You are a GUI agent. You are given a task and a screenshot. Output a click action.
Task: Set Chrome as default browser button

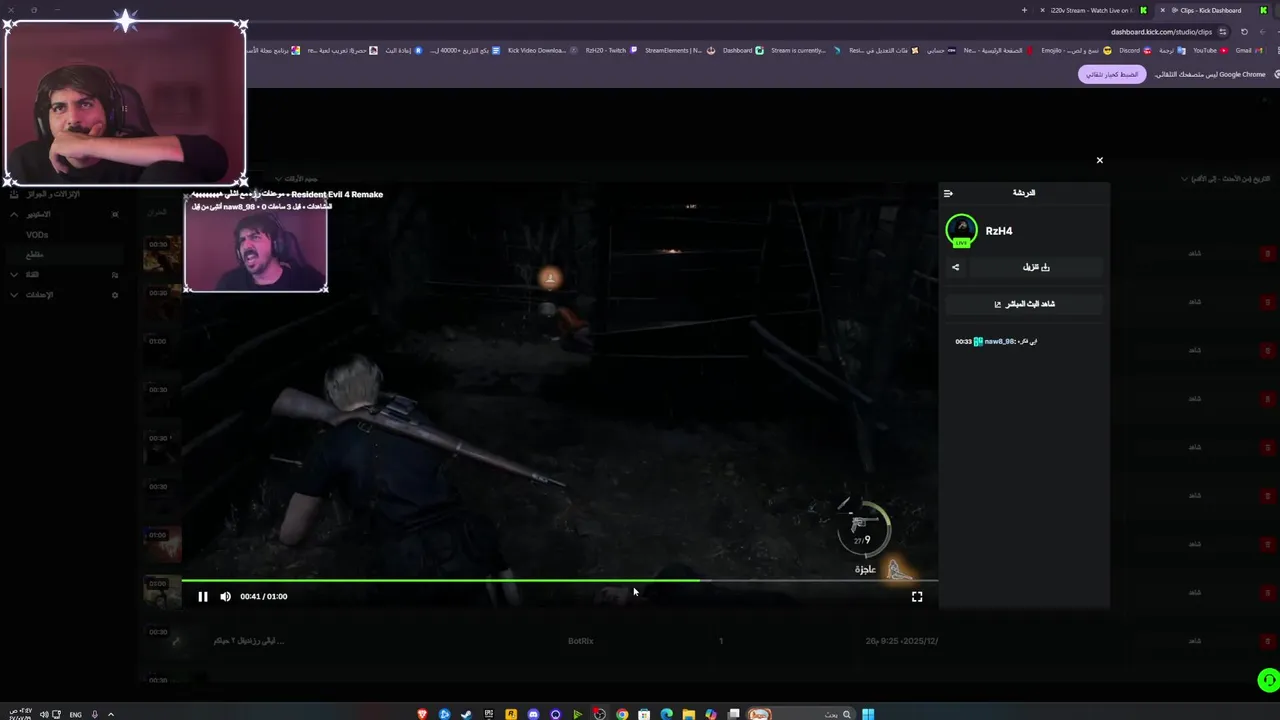pos(1112,74)
